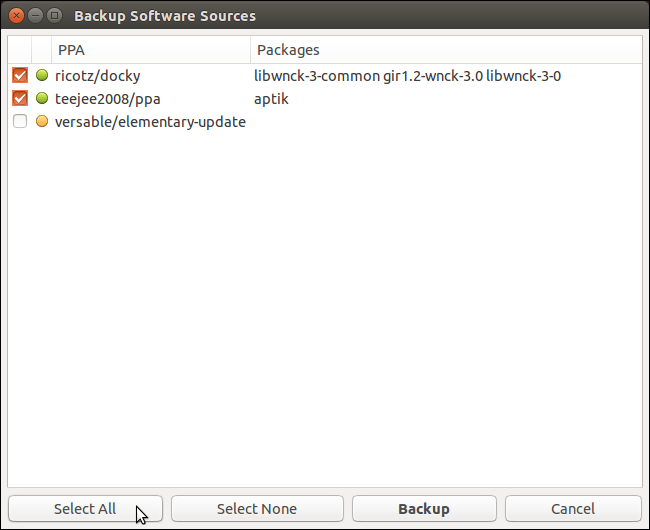The height and width of the screenshot is (530, 650).
Task: Minimize the Backup Software Sources window
Action: tap(35, 15)
